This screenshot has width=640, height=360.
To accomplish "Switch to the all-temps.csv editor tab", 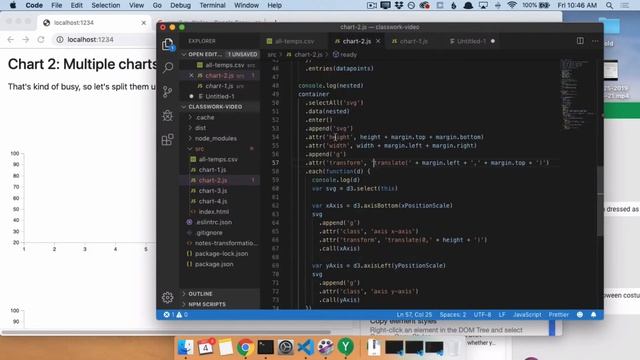I will click(x=293, y=41).
